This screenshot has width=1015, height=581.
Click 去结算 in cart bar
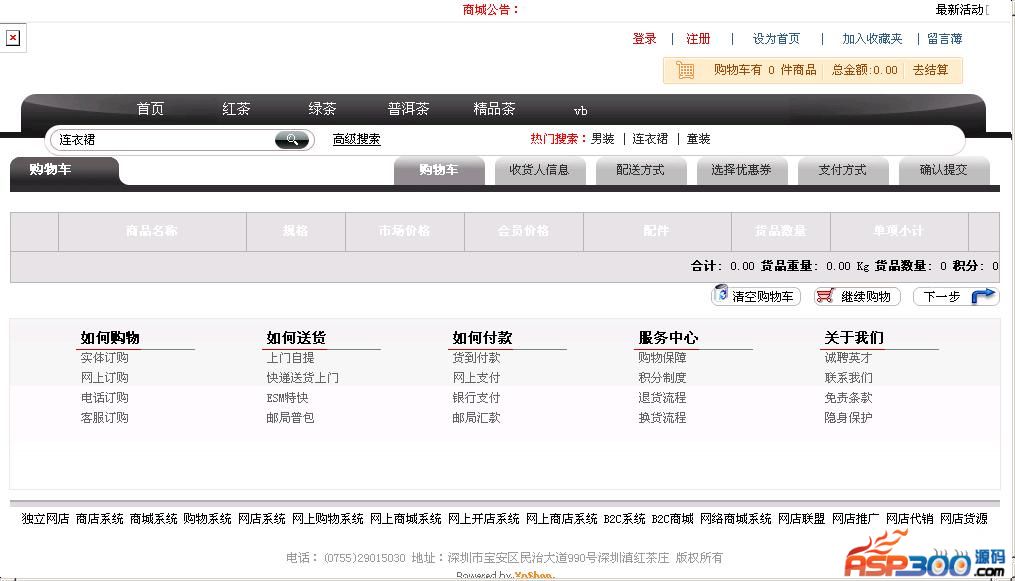pyautogui.click(x=930, y=70)
